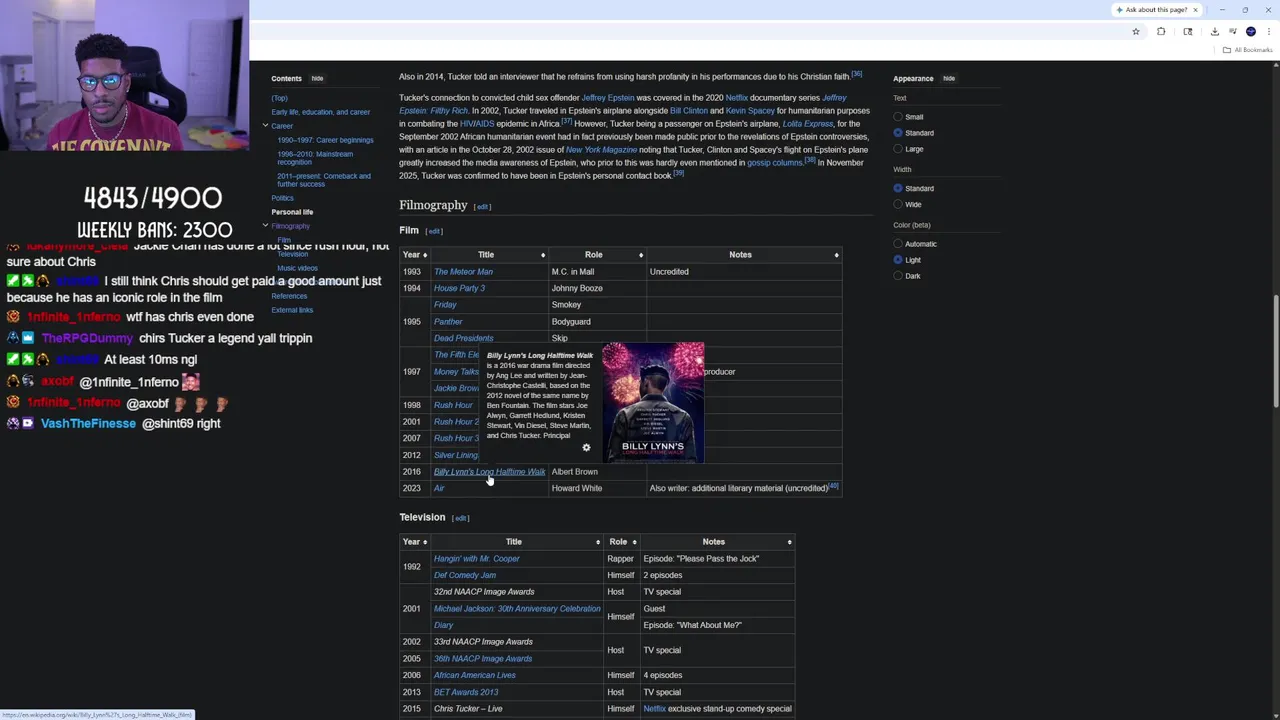Open Billy Lynn's Long Halftime Walk link
1280x720 pixels.
pyautogui.click(x=489, y=472)
